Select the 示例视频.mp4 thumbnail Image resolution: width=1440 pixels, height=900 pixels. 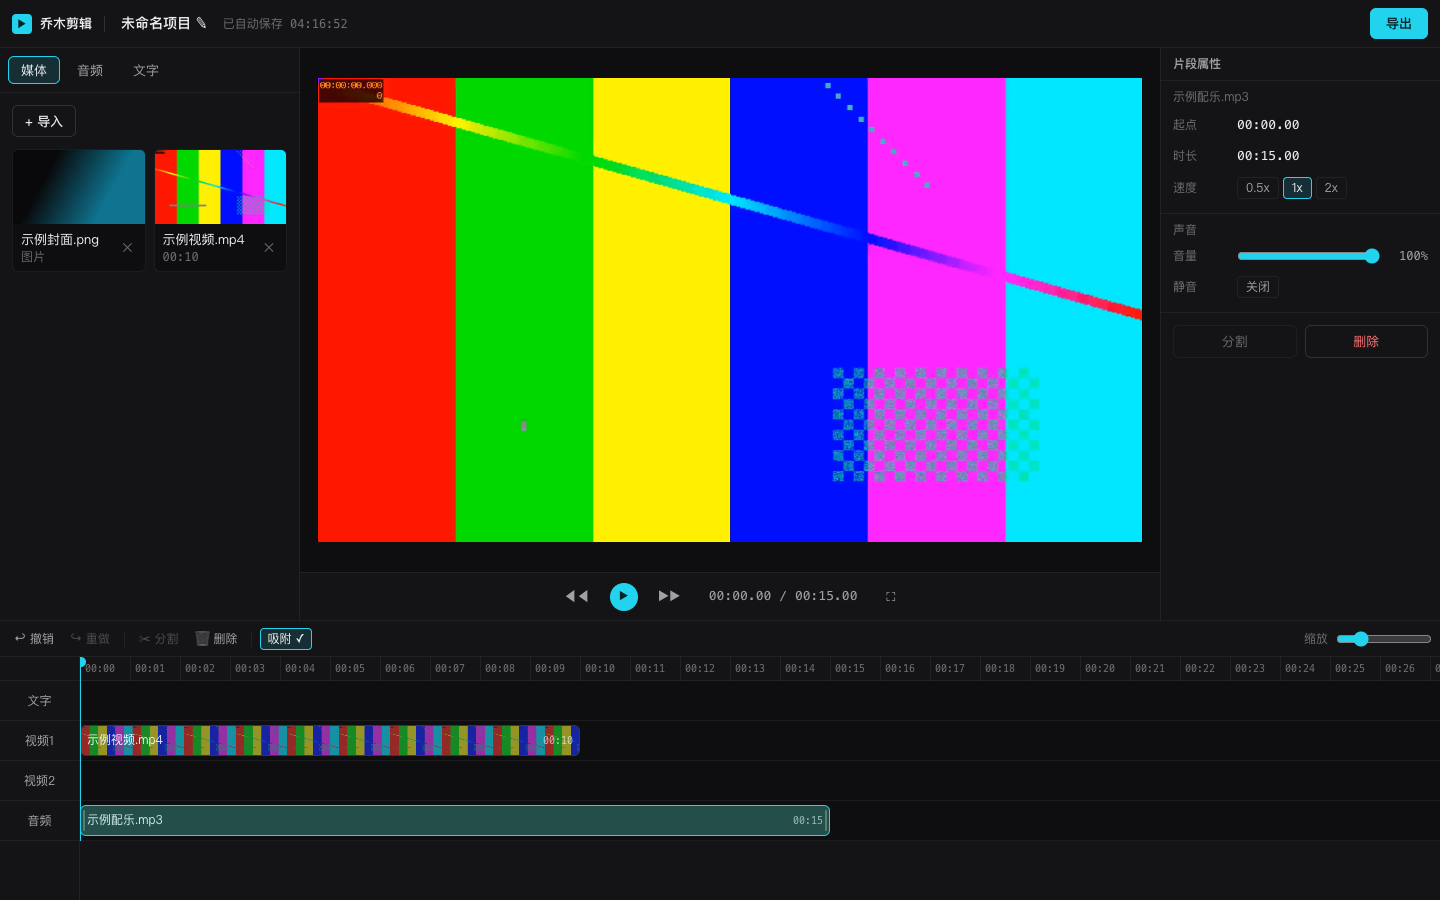[x=220, y=187]
